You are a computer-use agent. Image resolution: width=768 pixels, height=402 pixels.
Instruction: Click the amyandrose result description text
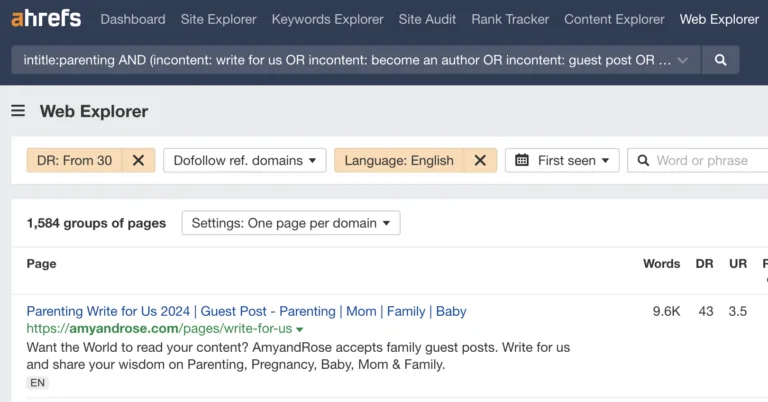pyautogui.click(x=298, y=356)
